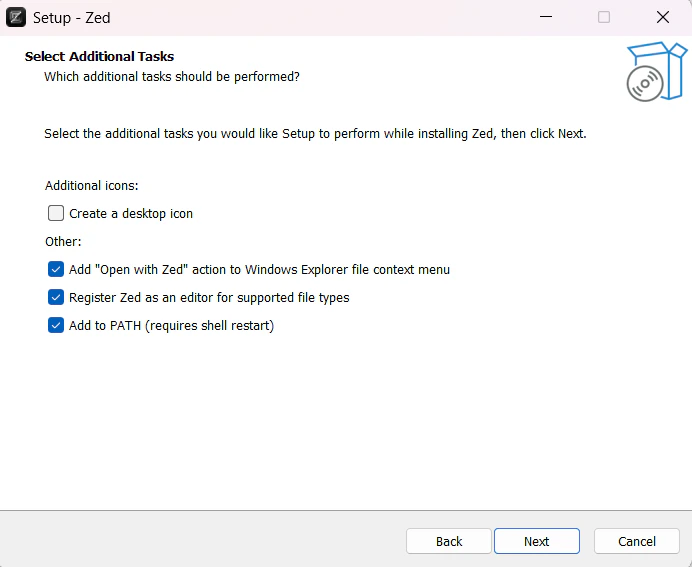Click "Which additional tasks should be performed?" text
The height and width of the screenshot is (567, 692).
pyautogui.click(x=172, y=77)
